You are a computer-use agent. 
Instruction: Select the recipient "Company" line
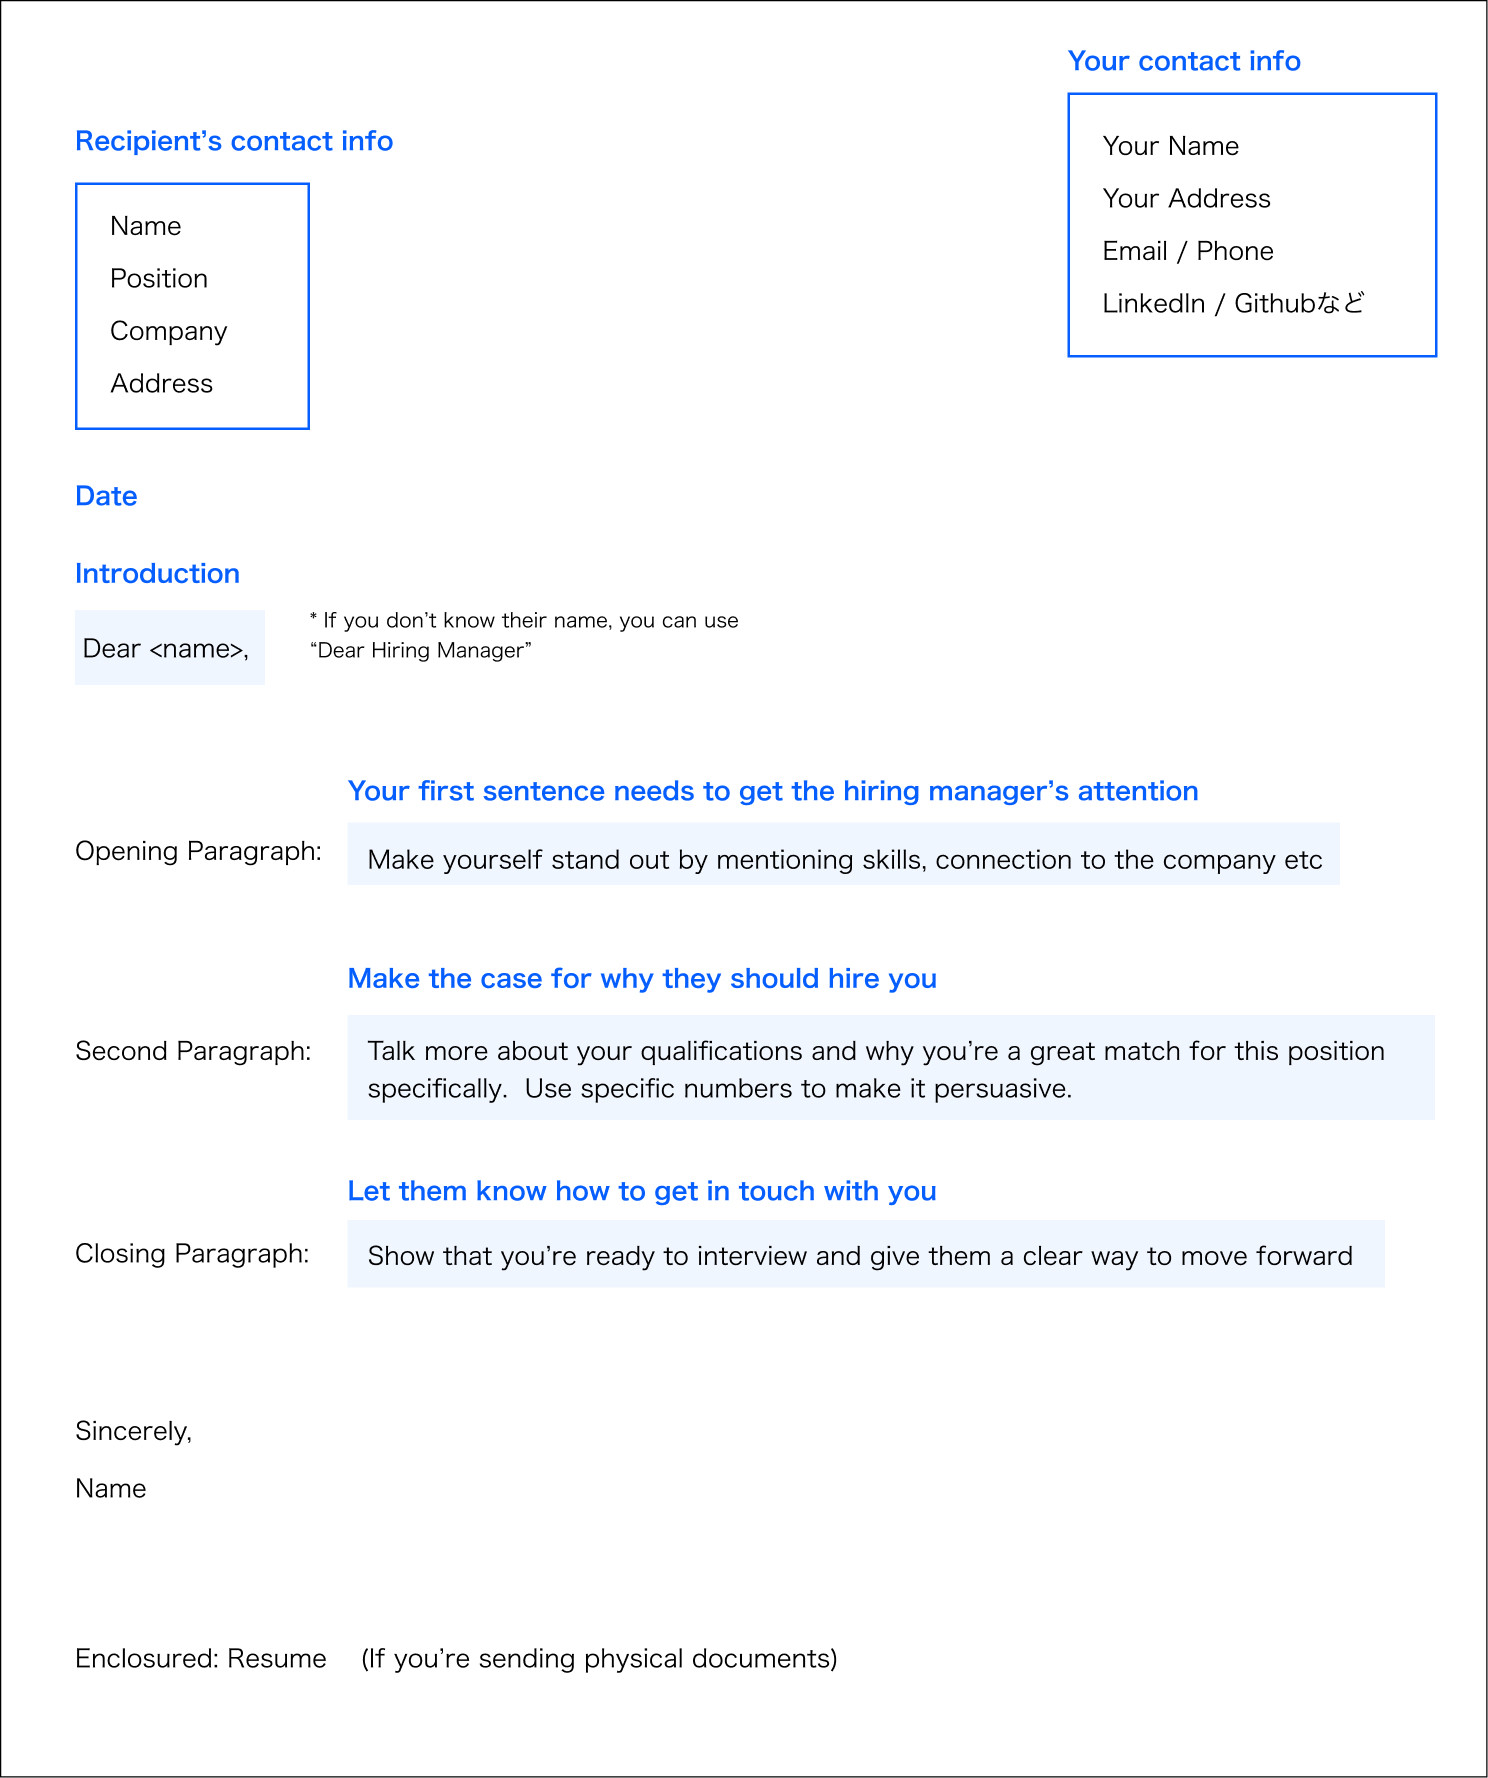(168, 331)
